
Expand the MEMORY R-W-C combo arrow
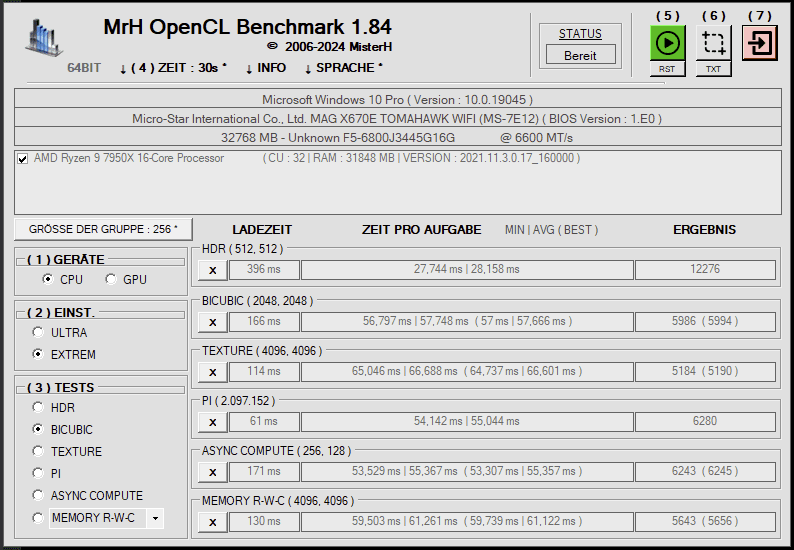pos(155,519)
